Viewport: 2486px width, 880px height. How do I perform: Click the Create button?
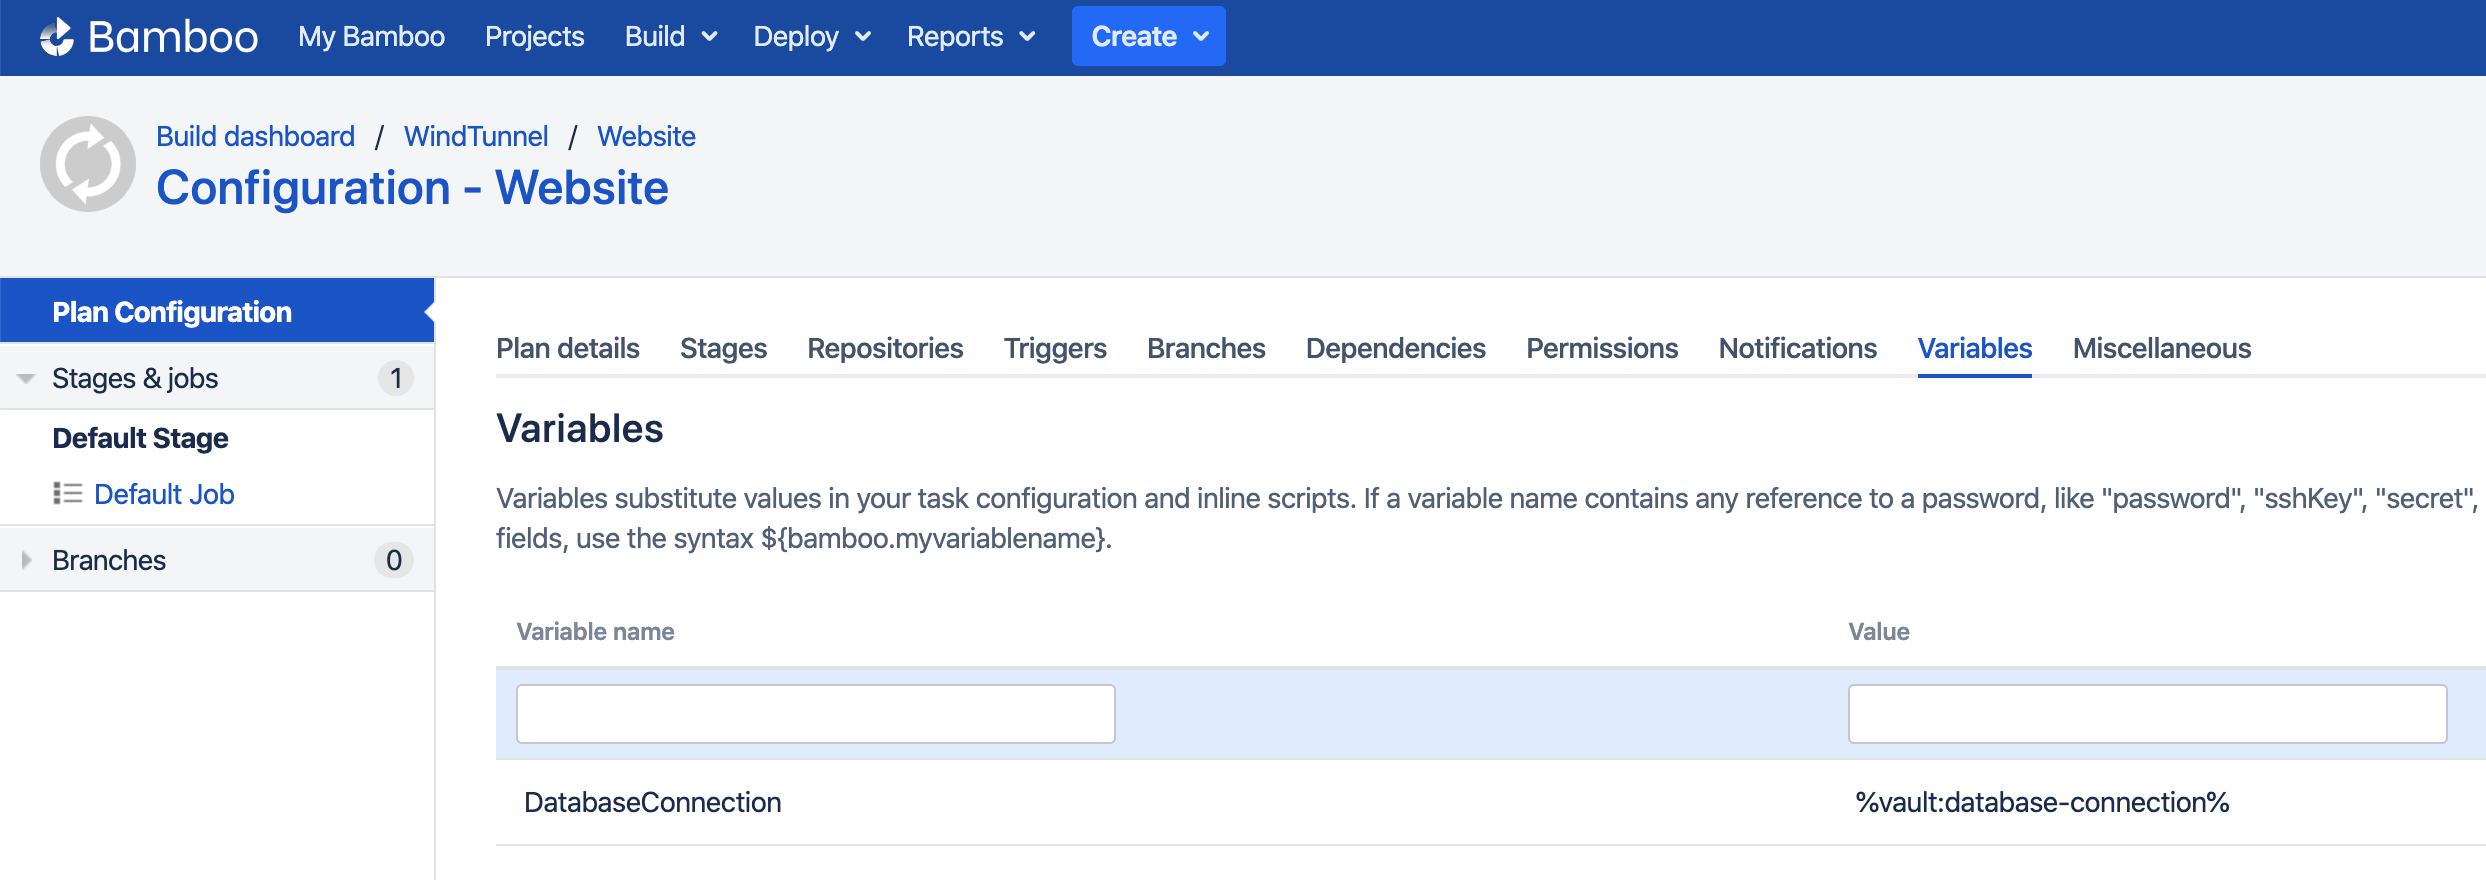[x=1149, y=36]
